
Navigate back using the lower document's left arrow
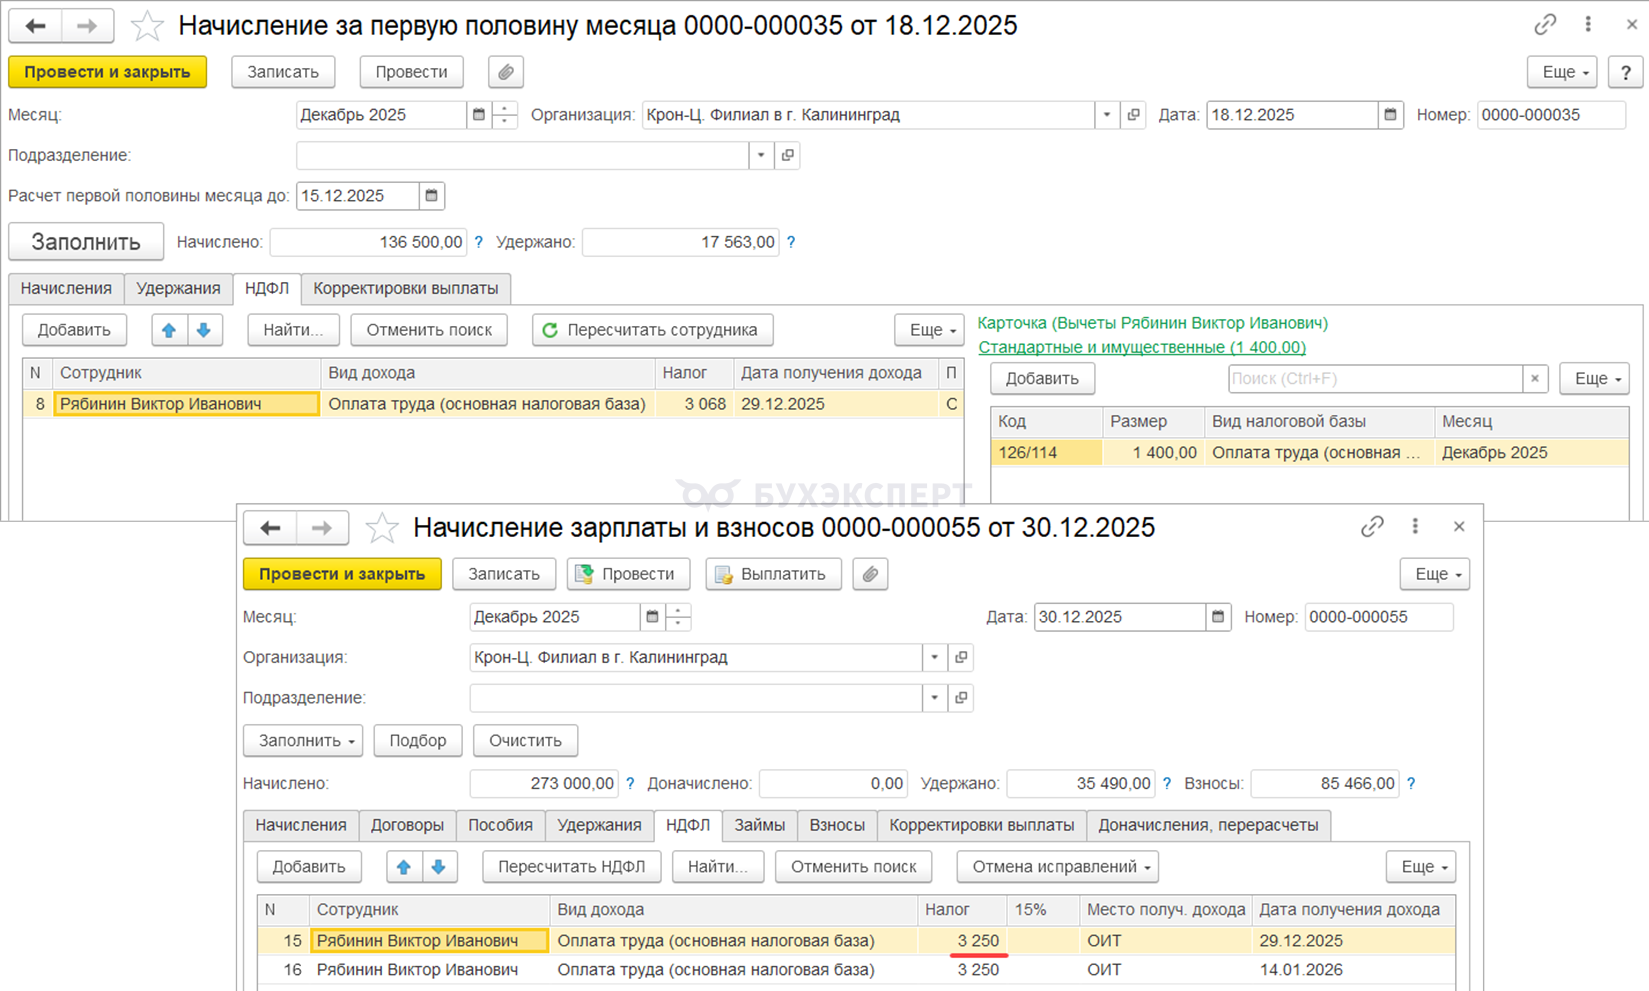270,528
